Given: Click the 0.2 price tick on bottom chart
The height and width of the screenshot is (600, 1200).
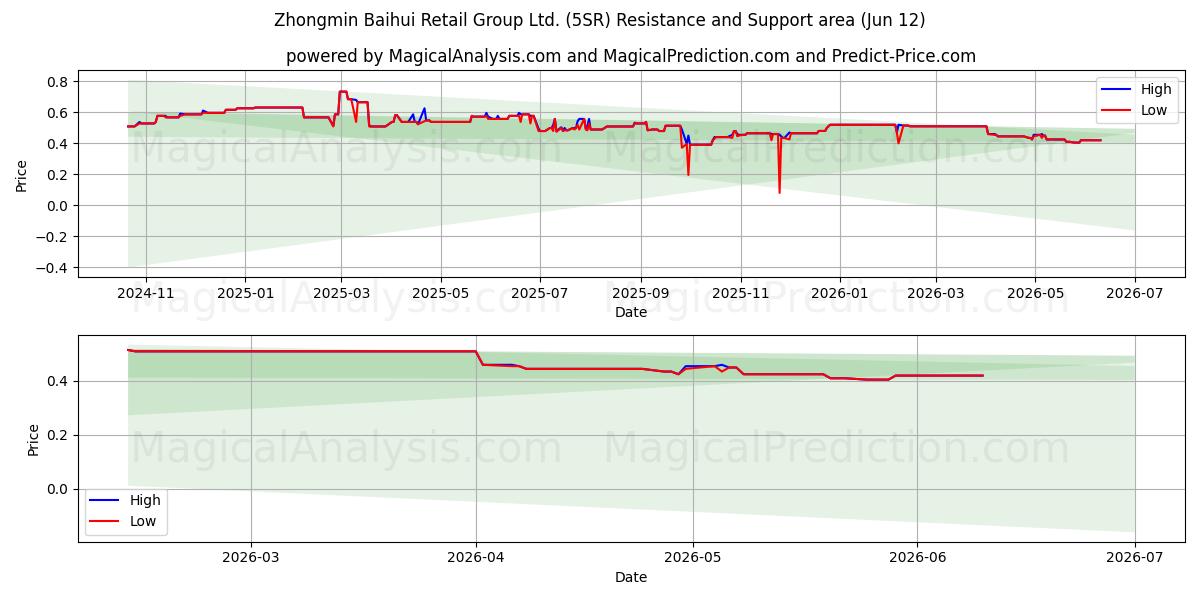Looking at the screenshot, I should [57, 435].
